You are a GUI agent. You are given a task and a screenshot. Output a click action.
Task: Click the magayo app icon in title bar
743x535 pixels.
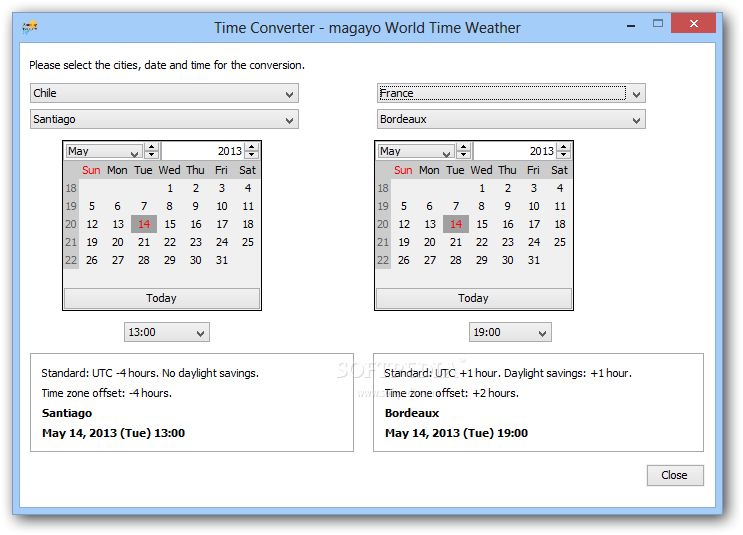click(x=29, y=27)
